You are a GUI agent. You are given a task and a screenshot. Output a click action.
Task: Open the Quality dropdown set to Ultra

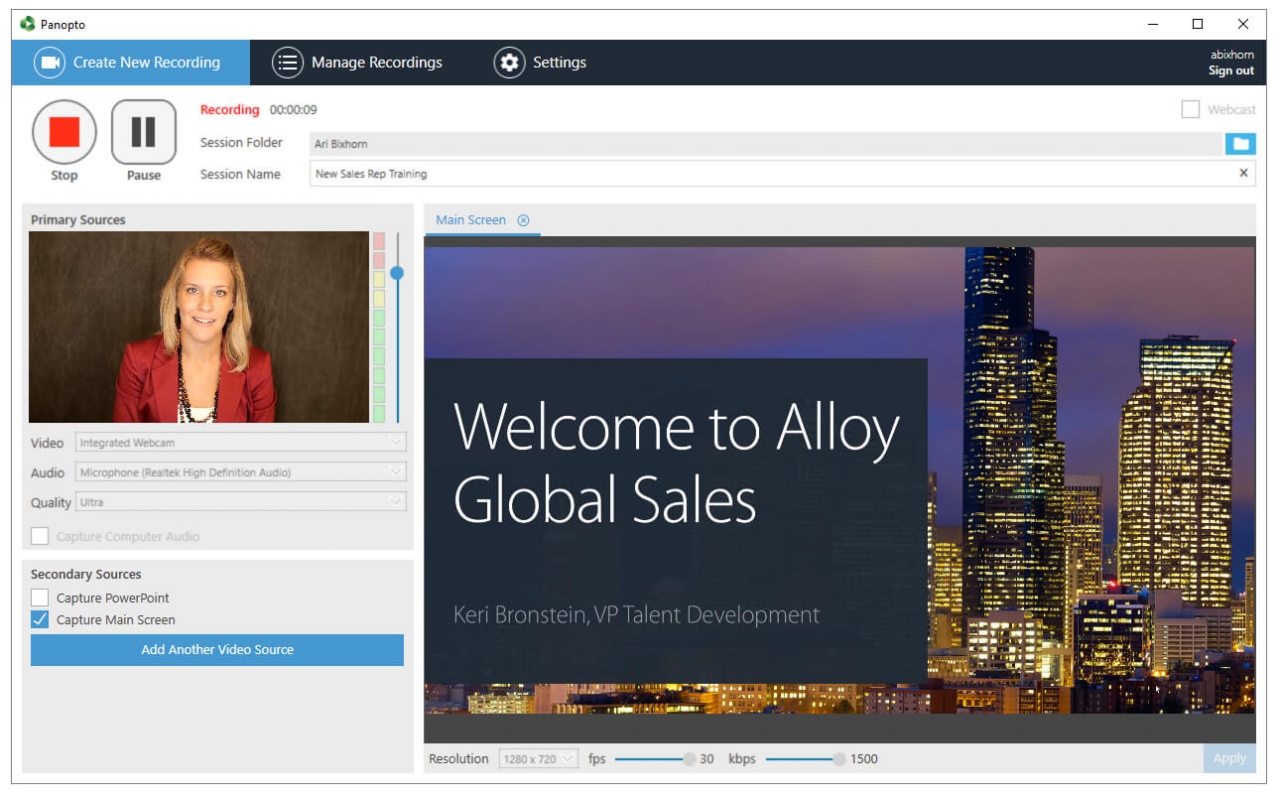(x=241, y=502)
